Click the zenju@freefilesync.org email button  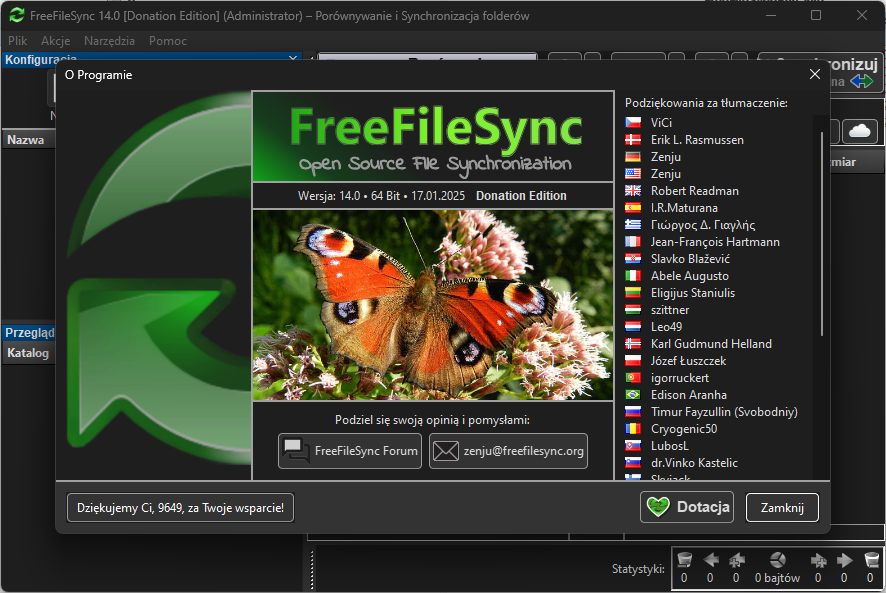[508, 451]
